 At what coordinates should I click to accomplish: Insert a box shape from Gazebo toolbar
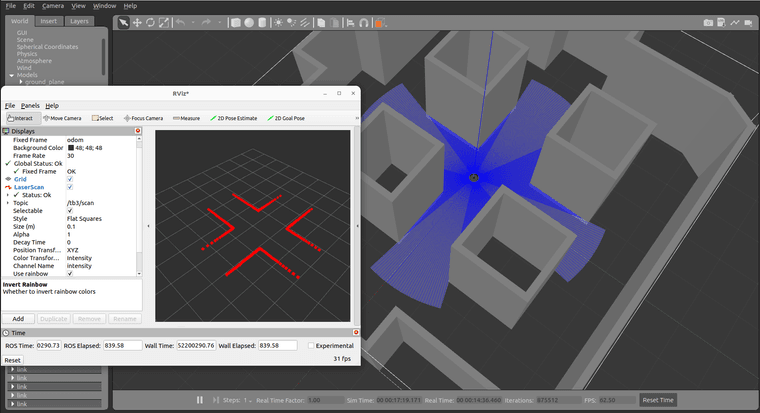236,23
